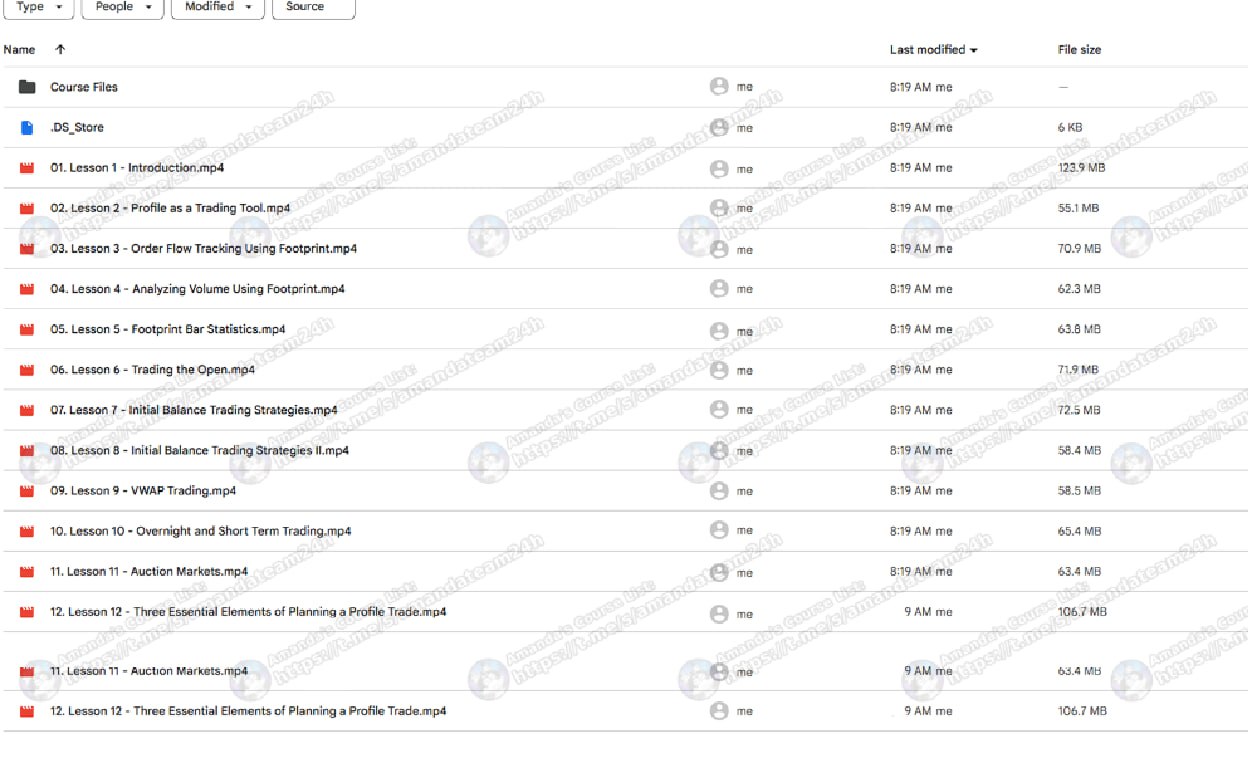
Task: Click owner avatar in Lesson 5 Footprint Bar row
Action: point(718,330)
